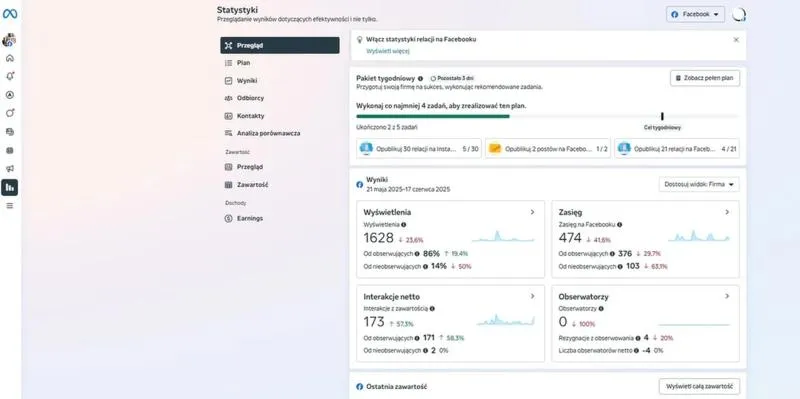800x399 pixels.
Task: Click info icon next to Pakiet tygodniowy
Action: 420,79
